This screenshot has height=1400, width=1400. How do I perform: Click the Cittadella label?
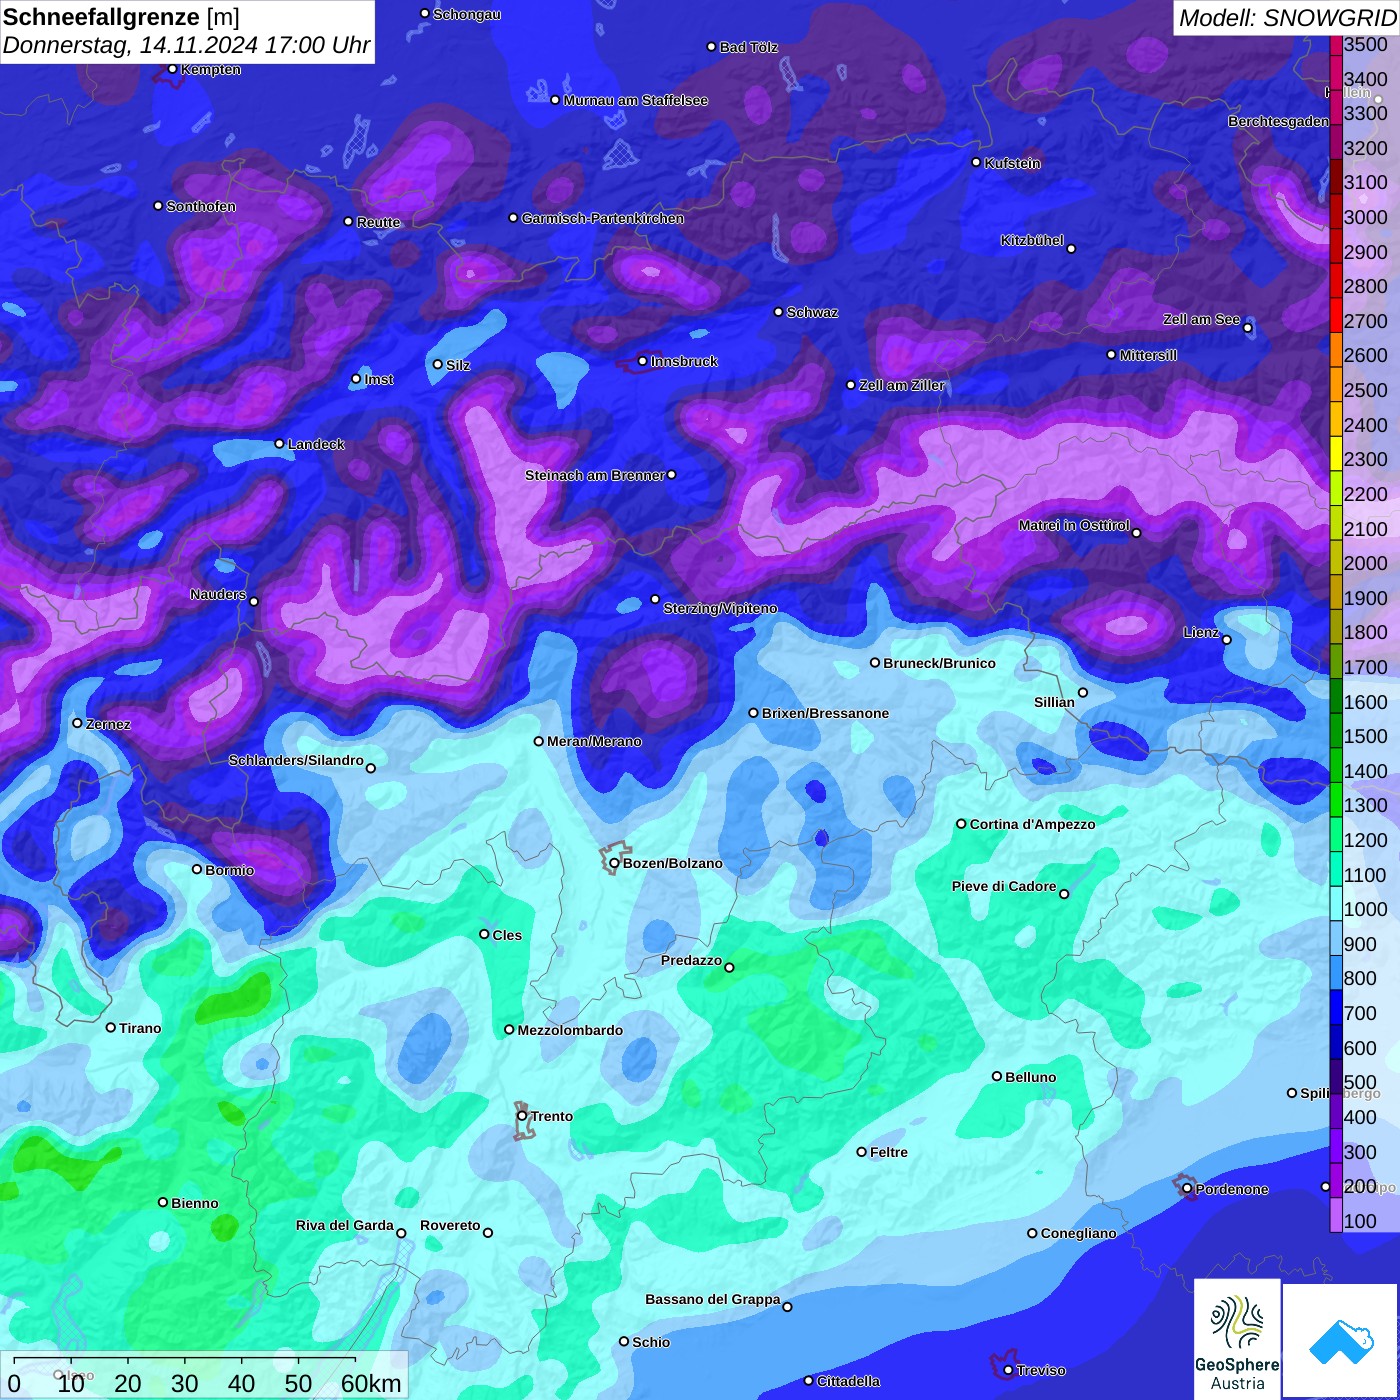point(849,1381)
